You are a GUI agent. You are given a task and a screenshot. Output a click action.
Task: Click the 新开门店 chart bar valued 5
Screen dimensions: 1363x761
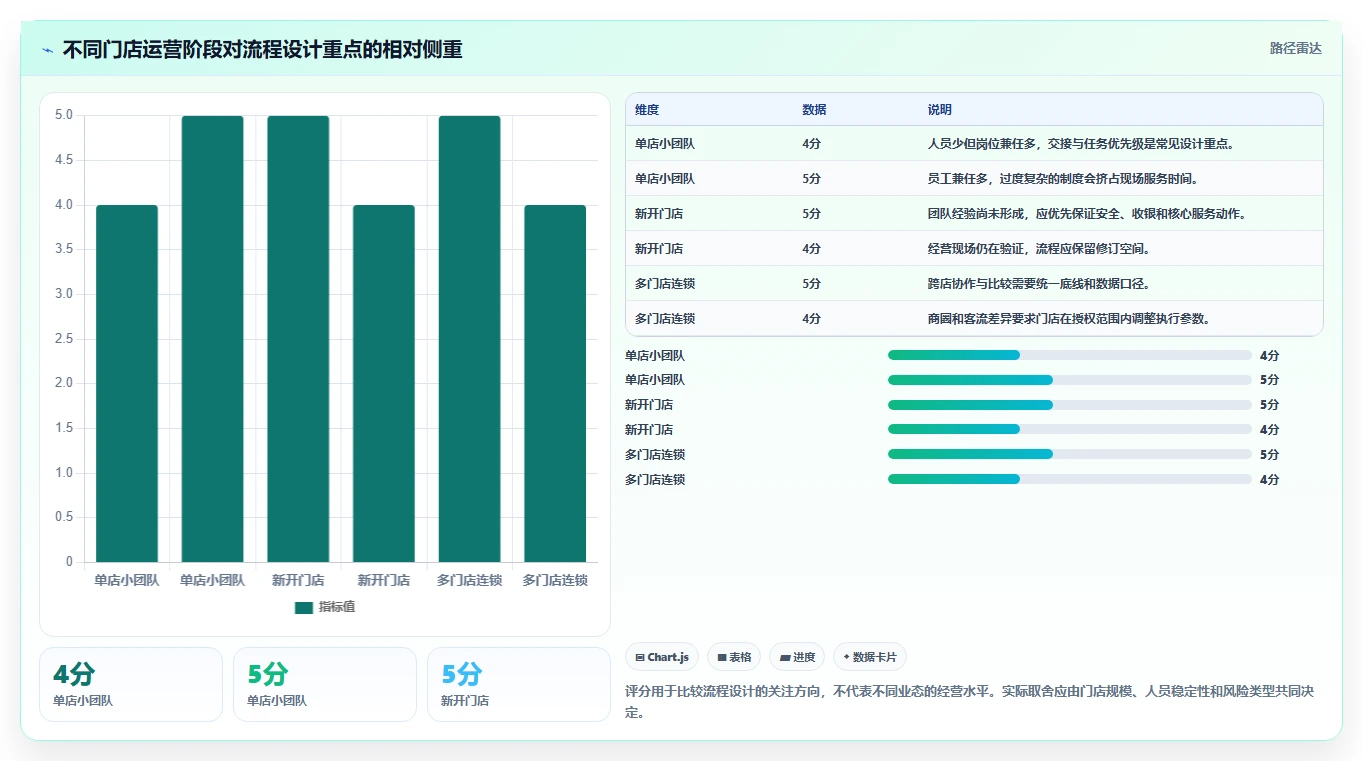click(x=298, y=339)
